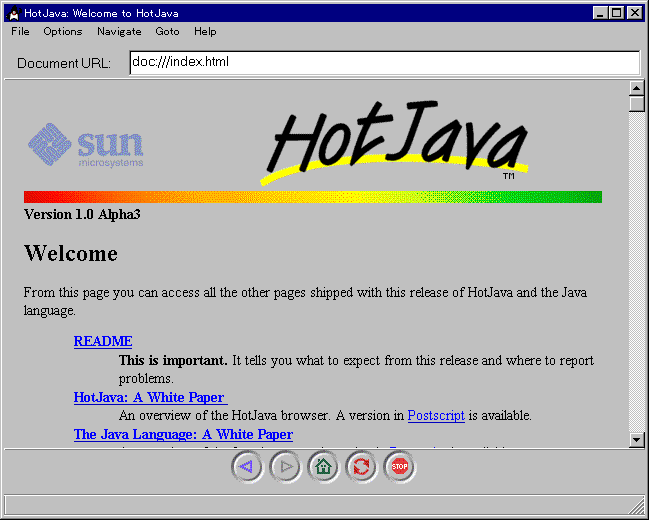The image size is (649, 520).
Task: Click the Document URL label
Action: tap(64, 63)
